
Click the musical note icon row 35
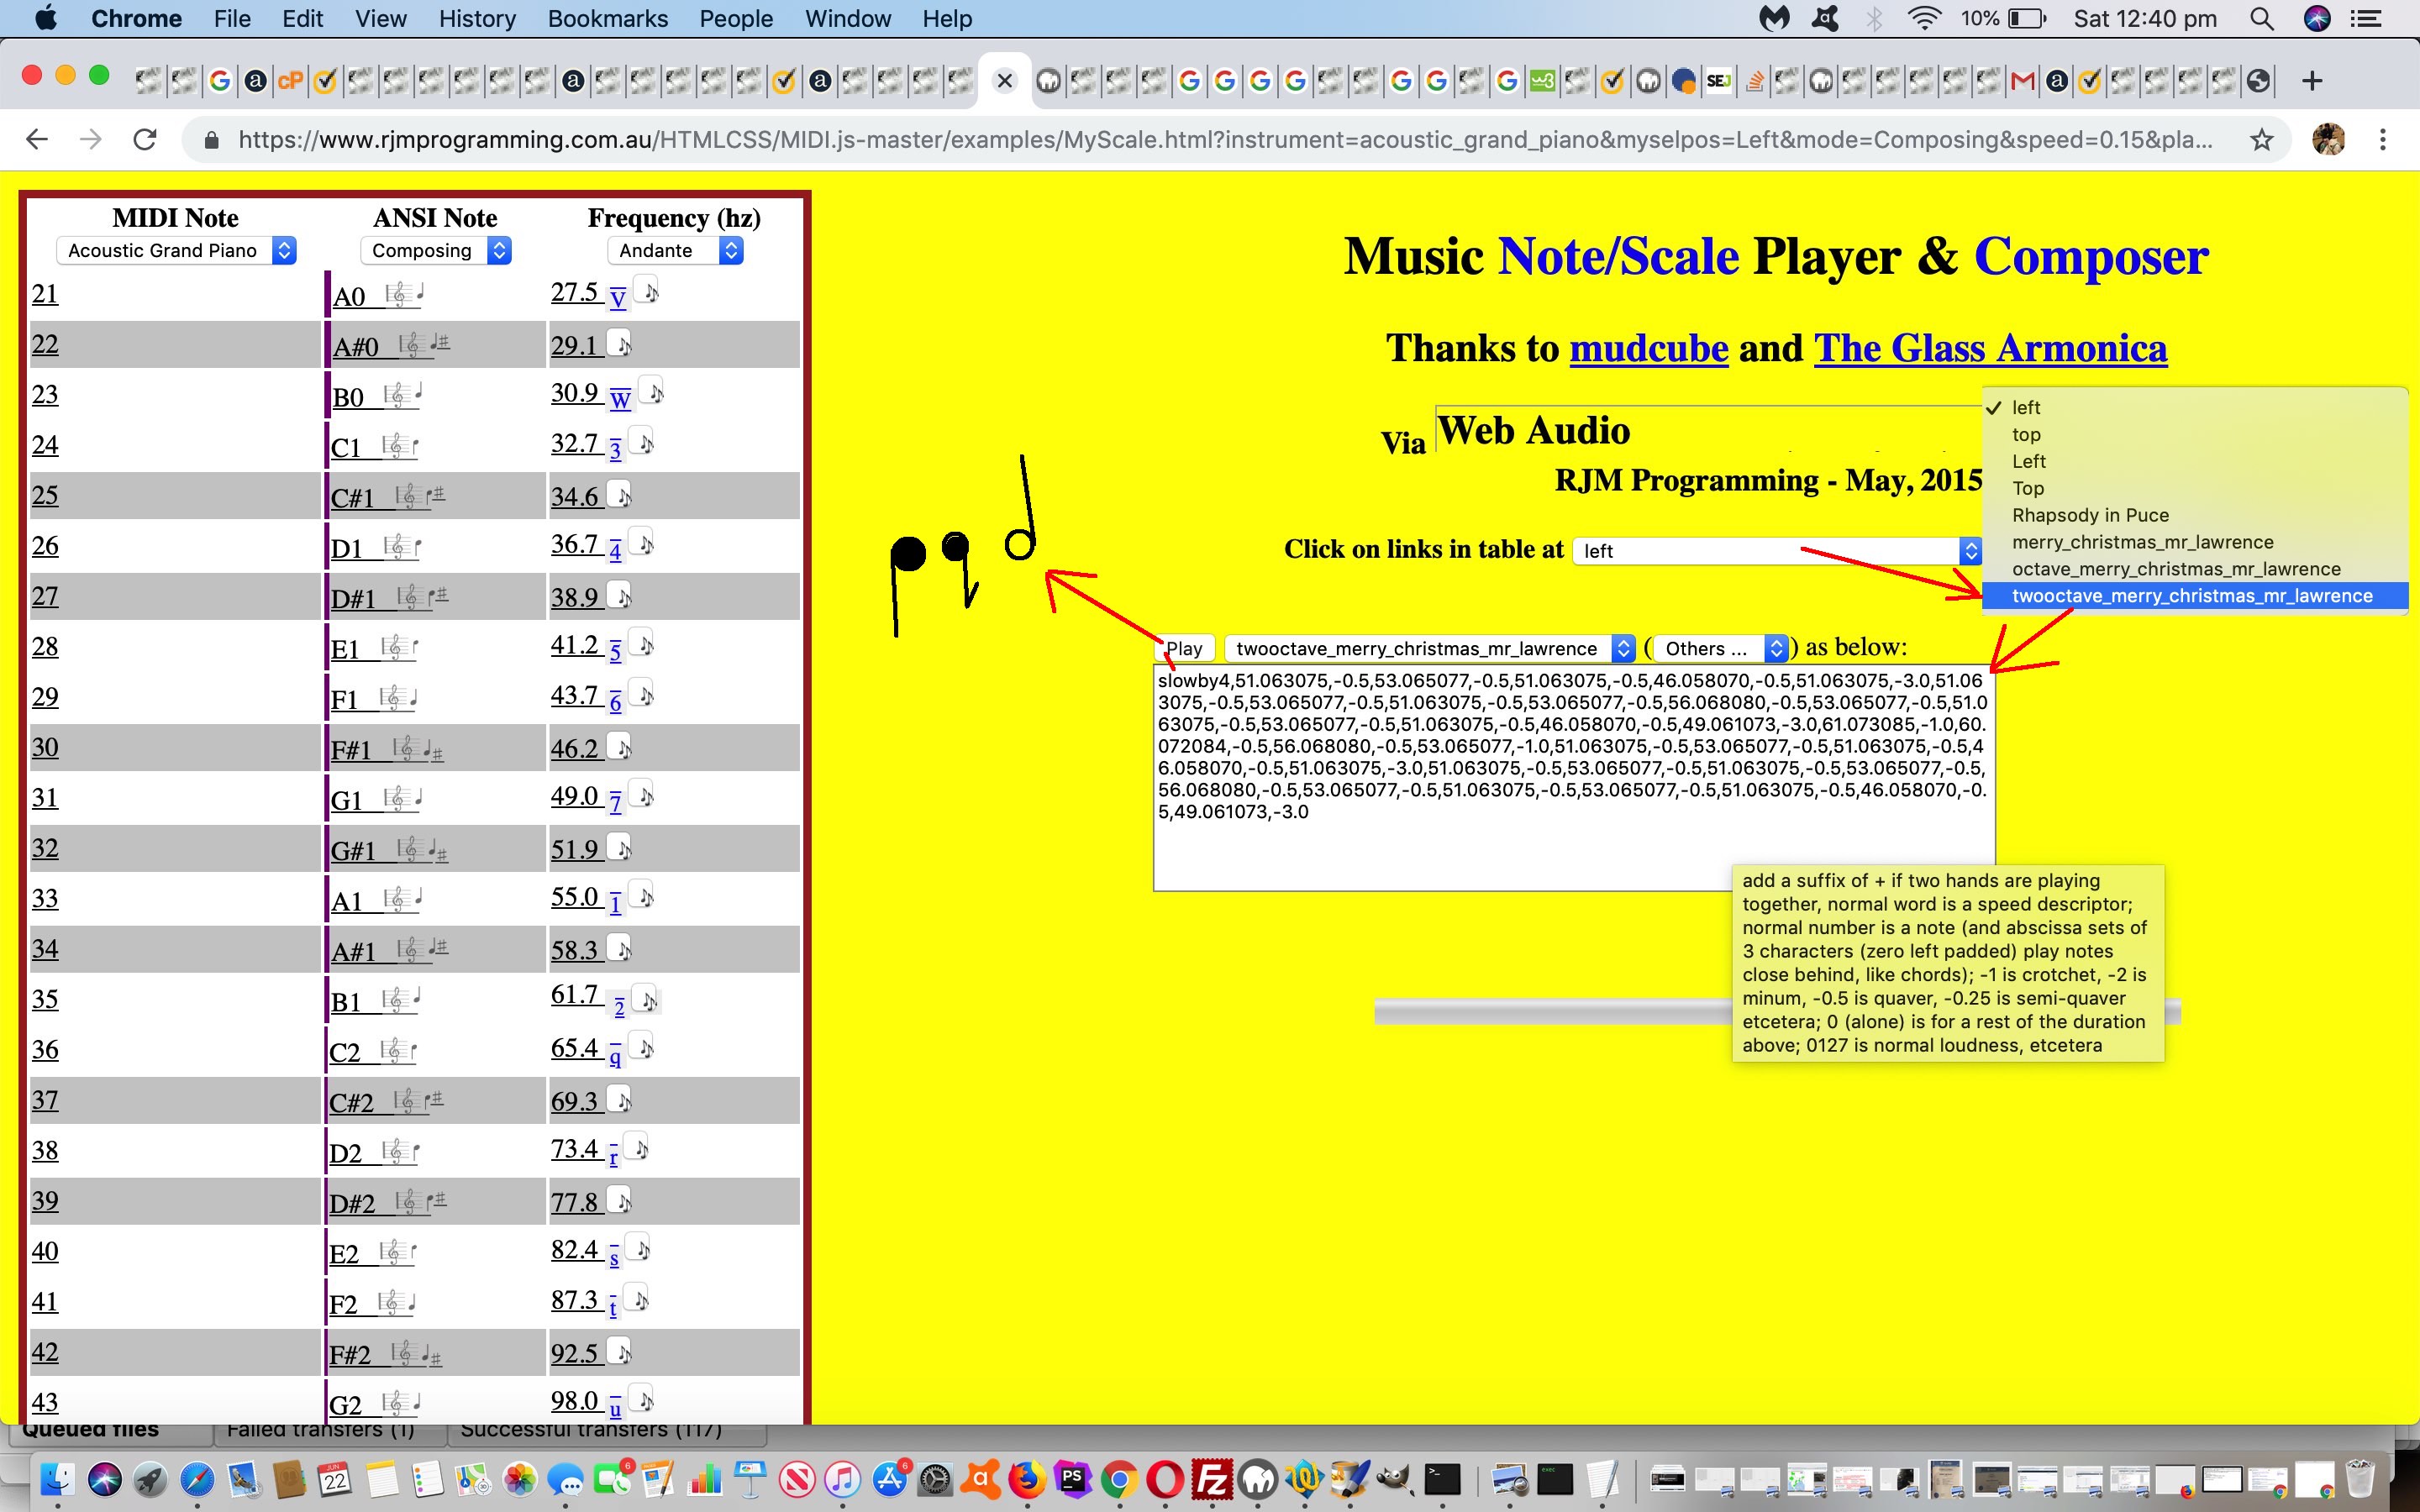654,998
